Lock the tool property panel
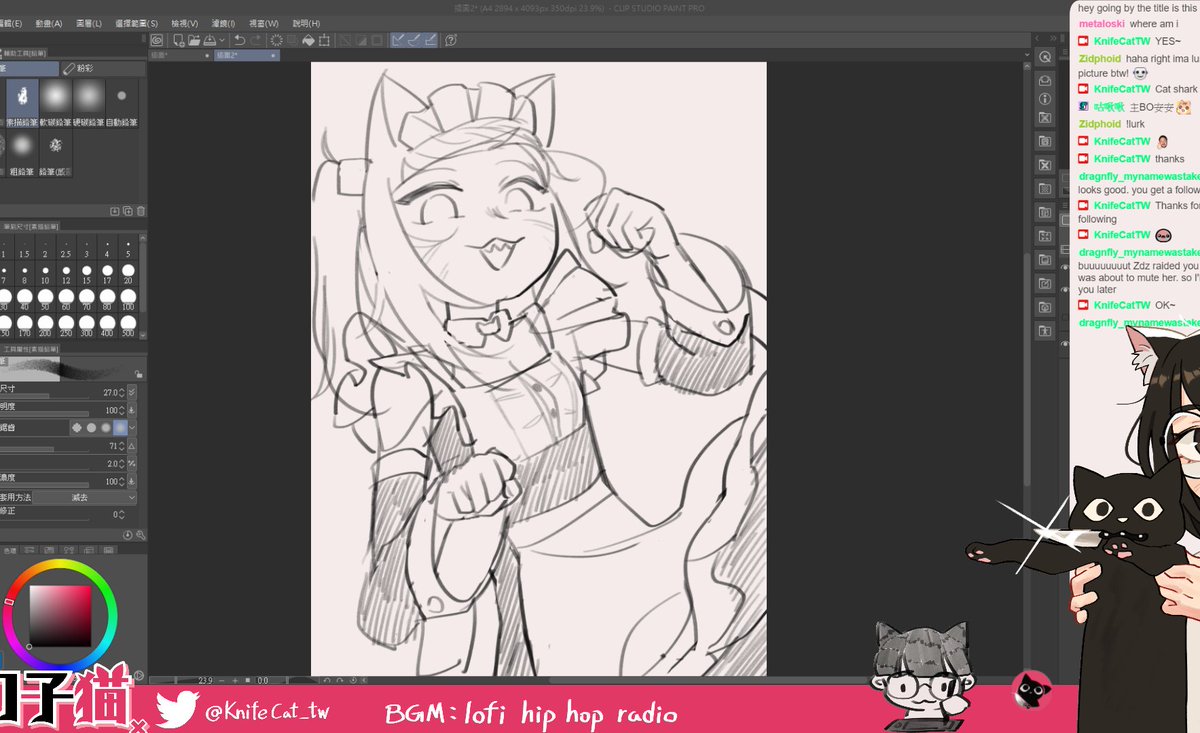This screenshot has height=733, width=1200. tap(139, 374)
